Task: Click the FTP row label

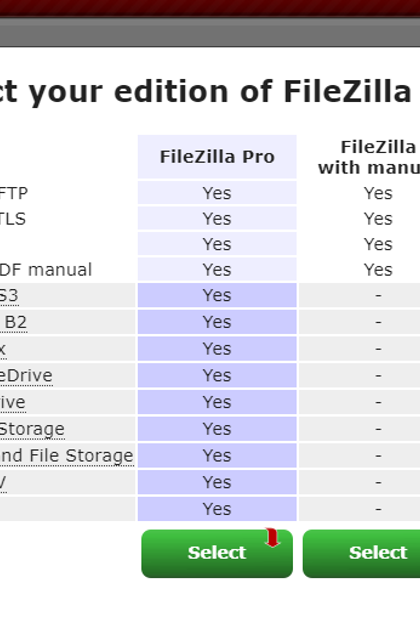Action: (14, 193)
